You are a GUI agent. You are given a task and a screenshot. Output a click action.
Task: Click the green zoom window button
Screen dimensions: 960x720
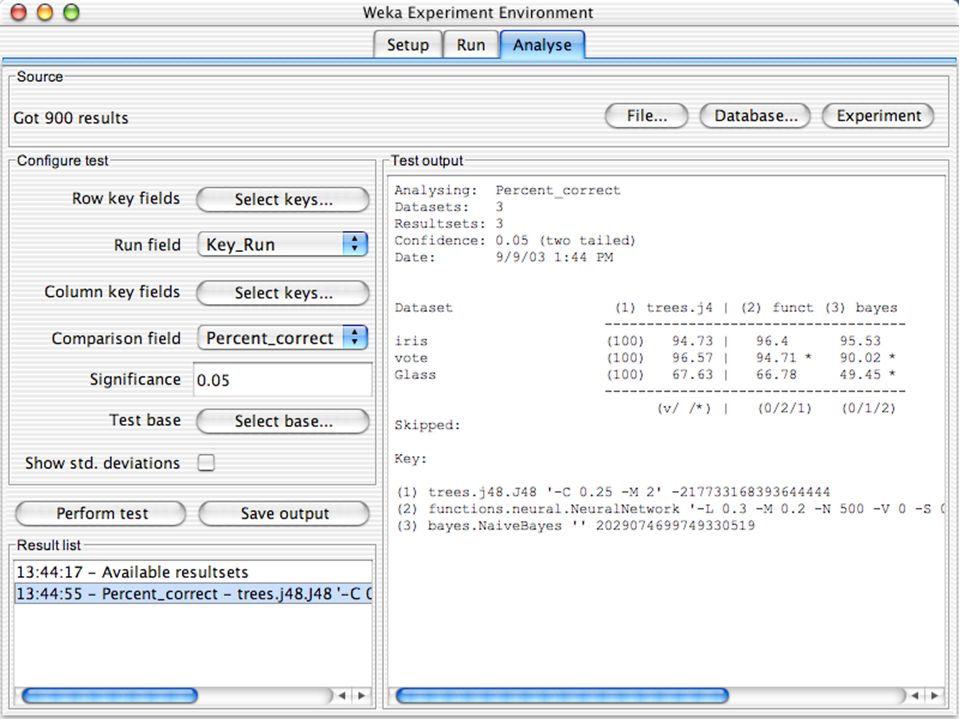72,12
